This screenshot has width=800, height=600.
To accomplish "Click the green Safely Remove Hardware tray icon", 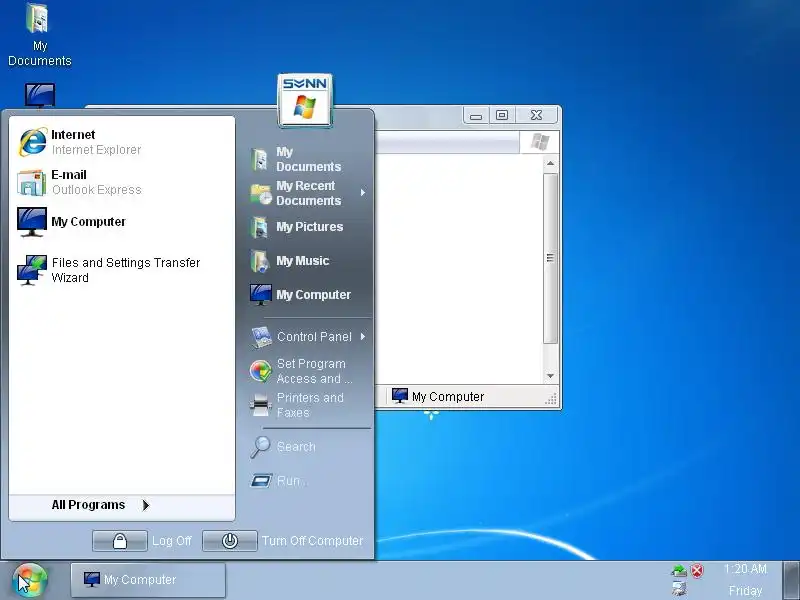I will pos(679,570).
